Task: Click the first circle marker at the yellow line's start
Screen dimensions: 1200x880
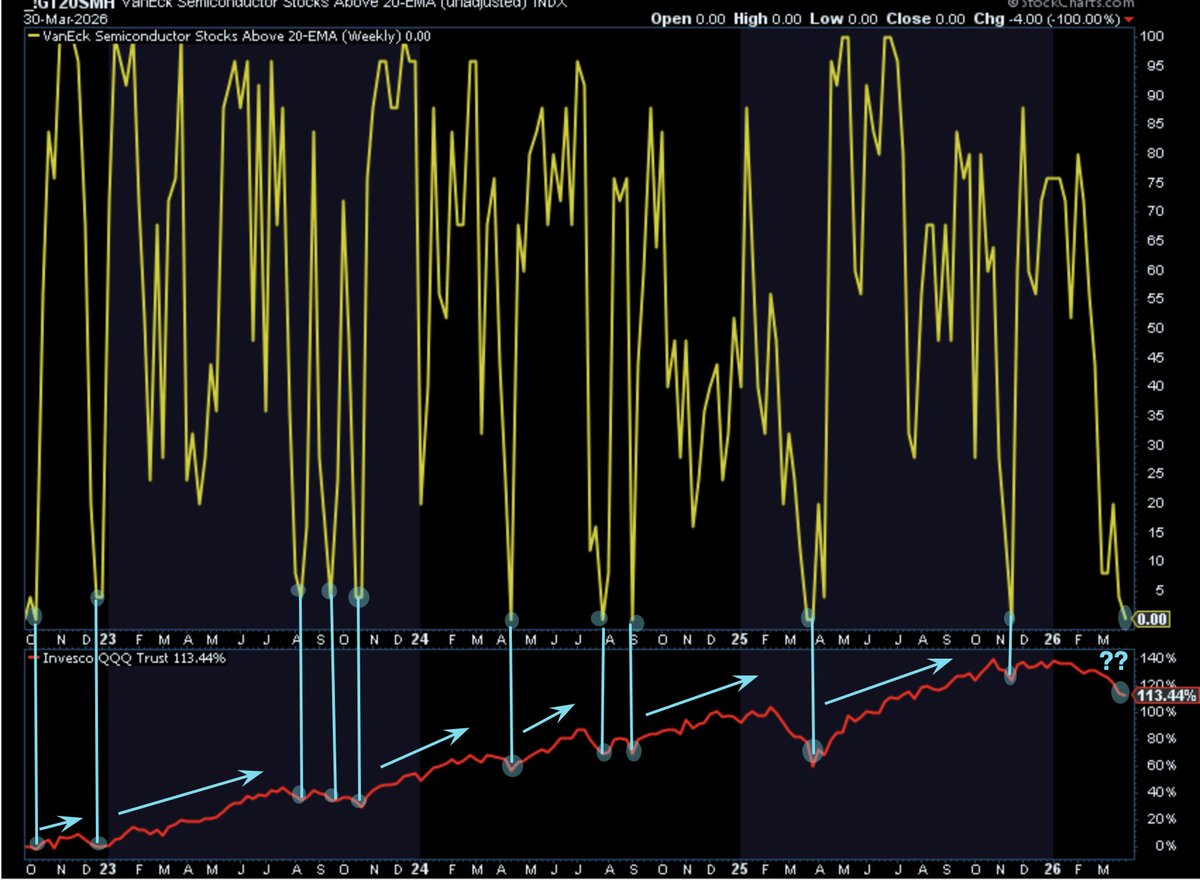Action: point(35,614)
